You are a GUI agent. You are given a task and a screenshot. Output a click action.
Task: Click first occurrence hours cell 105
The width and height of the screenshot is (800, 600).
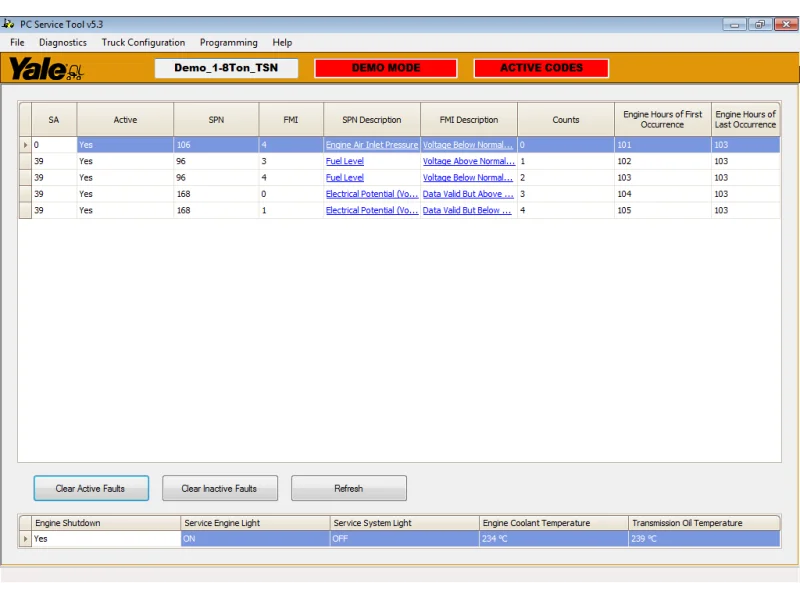click(663, 210)
